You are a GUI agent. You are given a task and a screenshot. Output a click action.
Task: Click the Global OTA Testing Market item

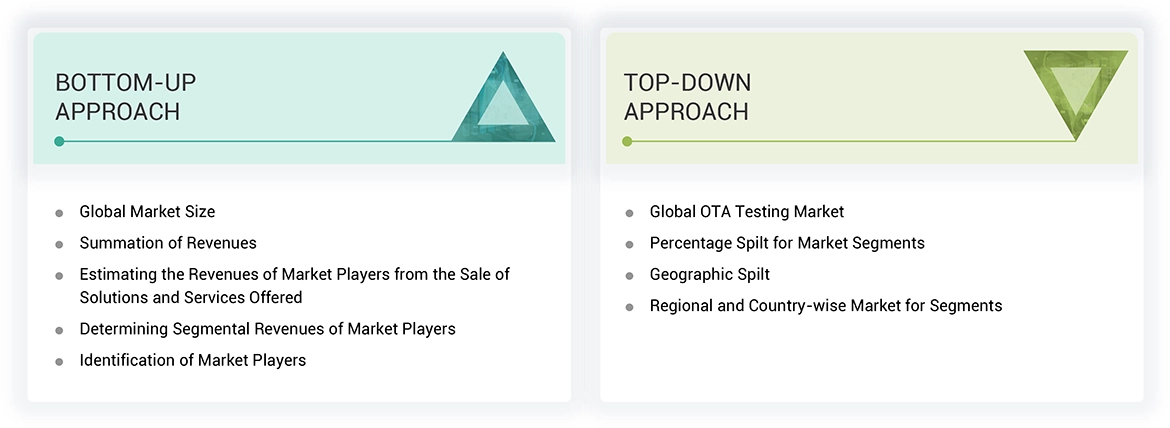coord(746,212)
